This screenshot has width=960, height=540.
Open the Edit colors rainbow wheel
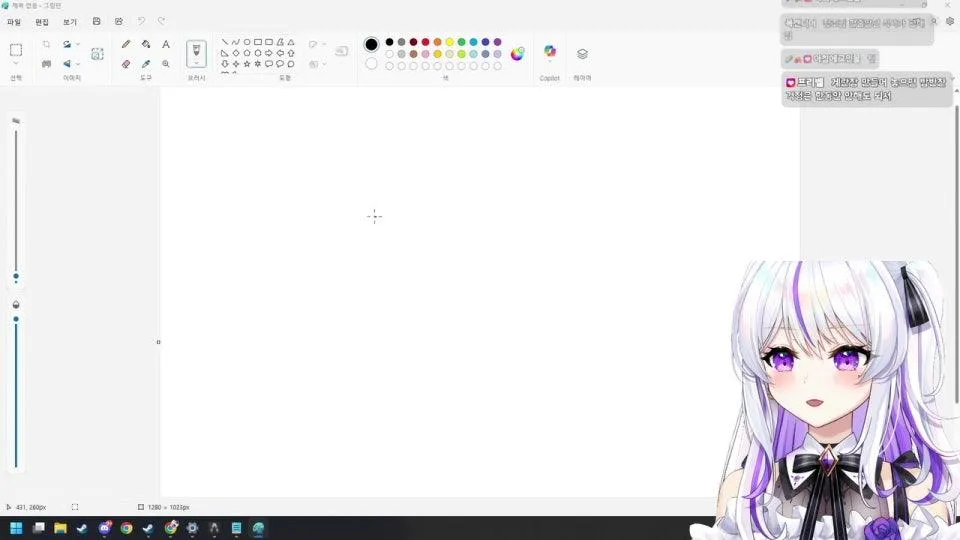coord(517,54)
